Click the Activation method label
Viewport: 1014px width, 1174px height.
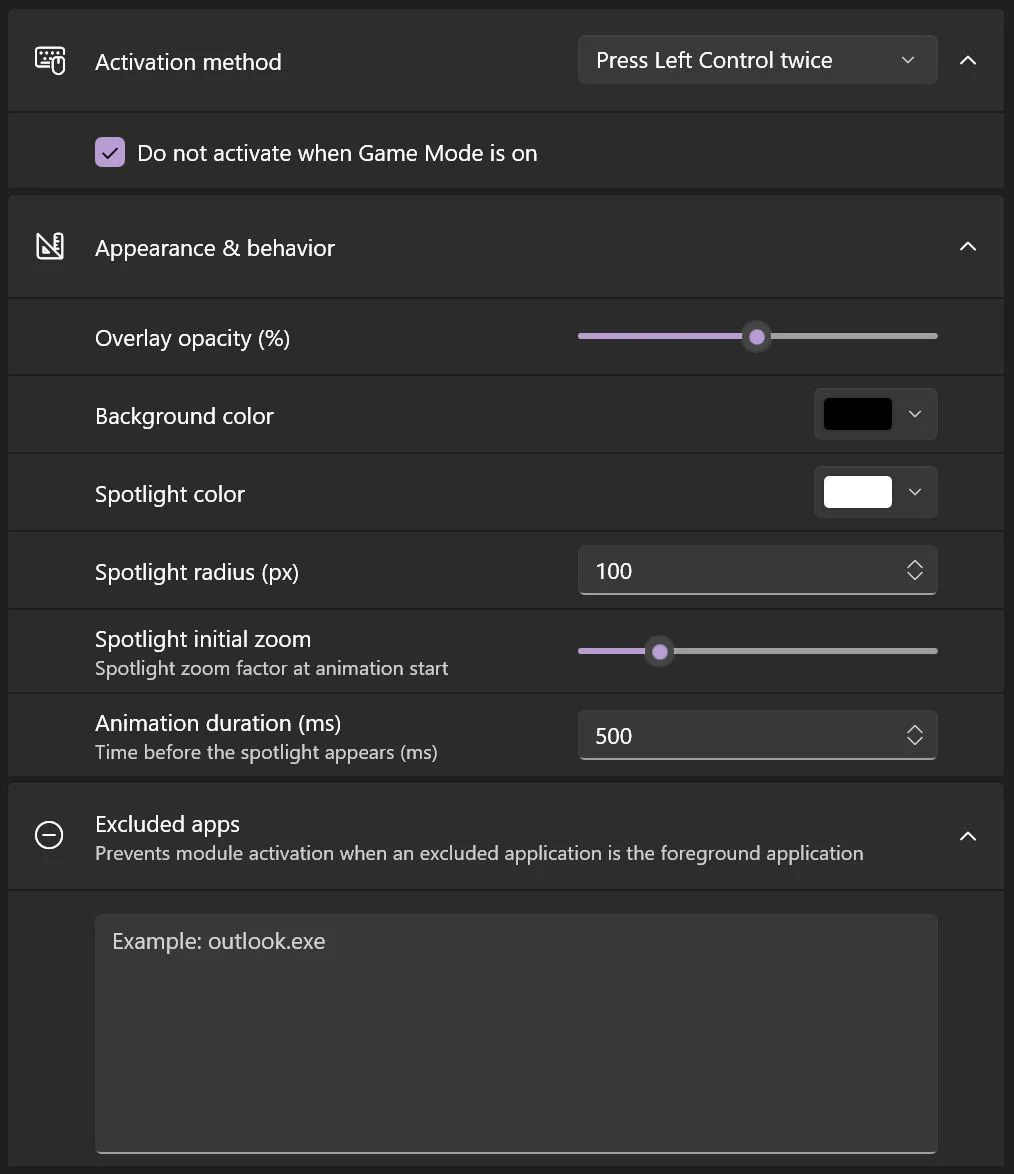click(188, 62)
